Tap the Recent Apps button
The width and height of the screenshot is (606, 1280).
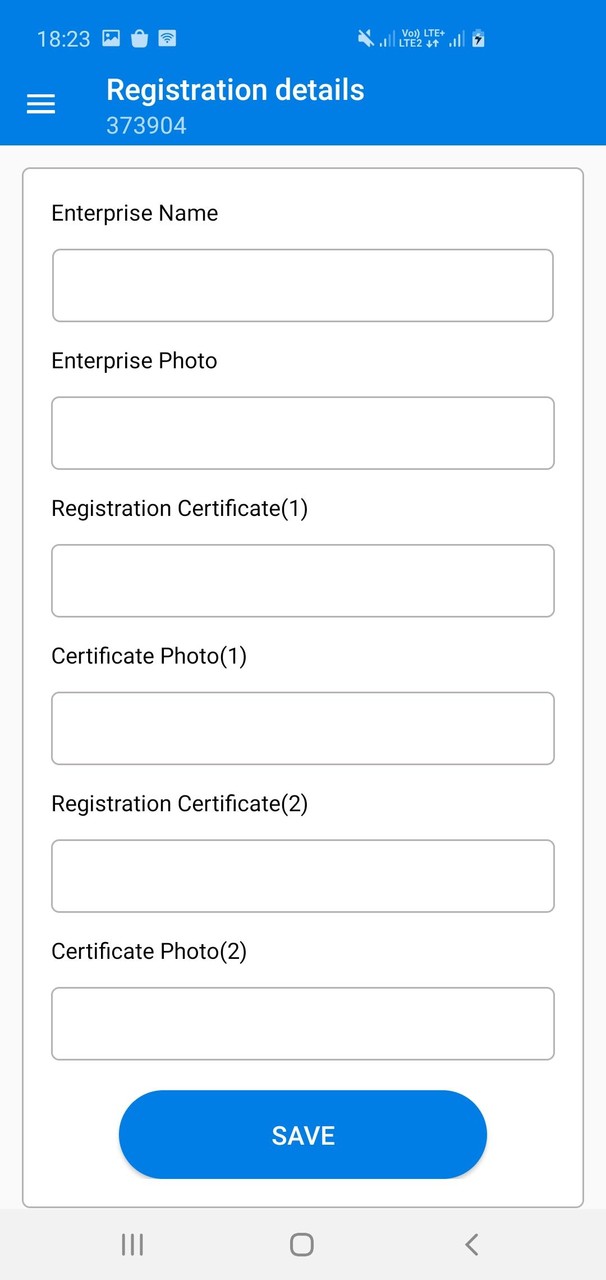[x=132, y=1244]
